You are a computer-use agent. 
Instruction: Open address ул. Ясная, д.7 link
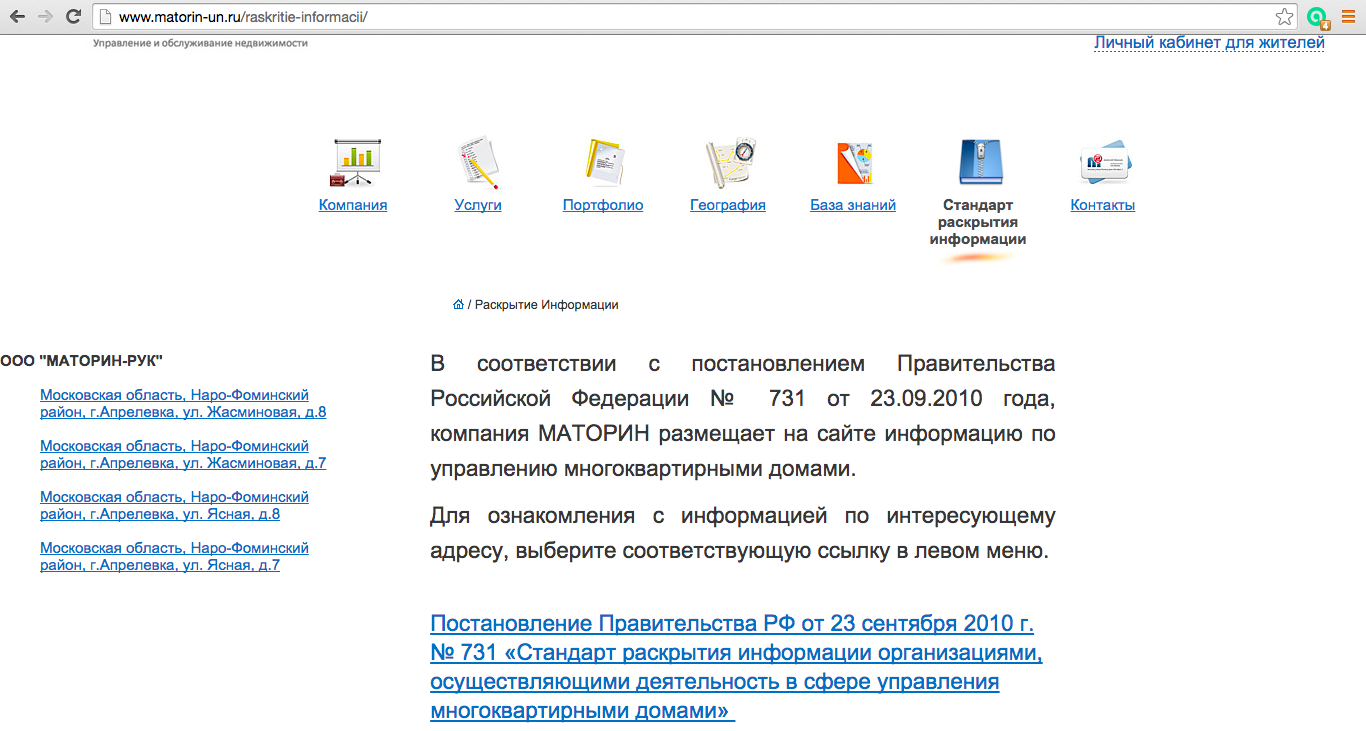coord(174,557)
